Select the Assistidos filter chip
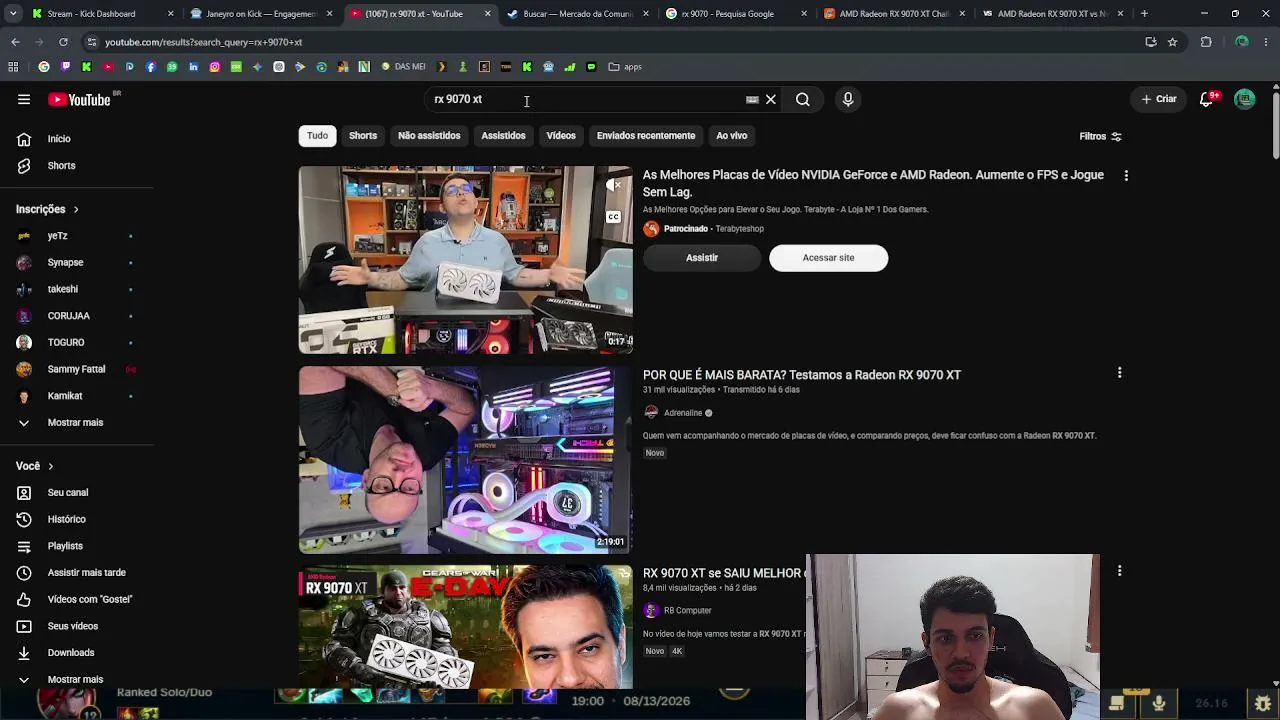1280x720 pixels. 503,136
